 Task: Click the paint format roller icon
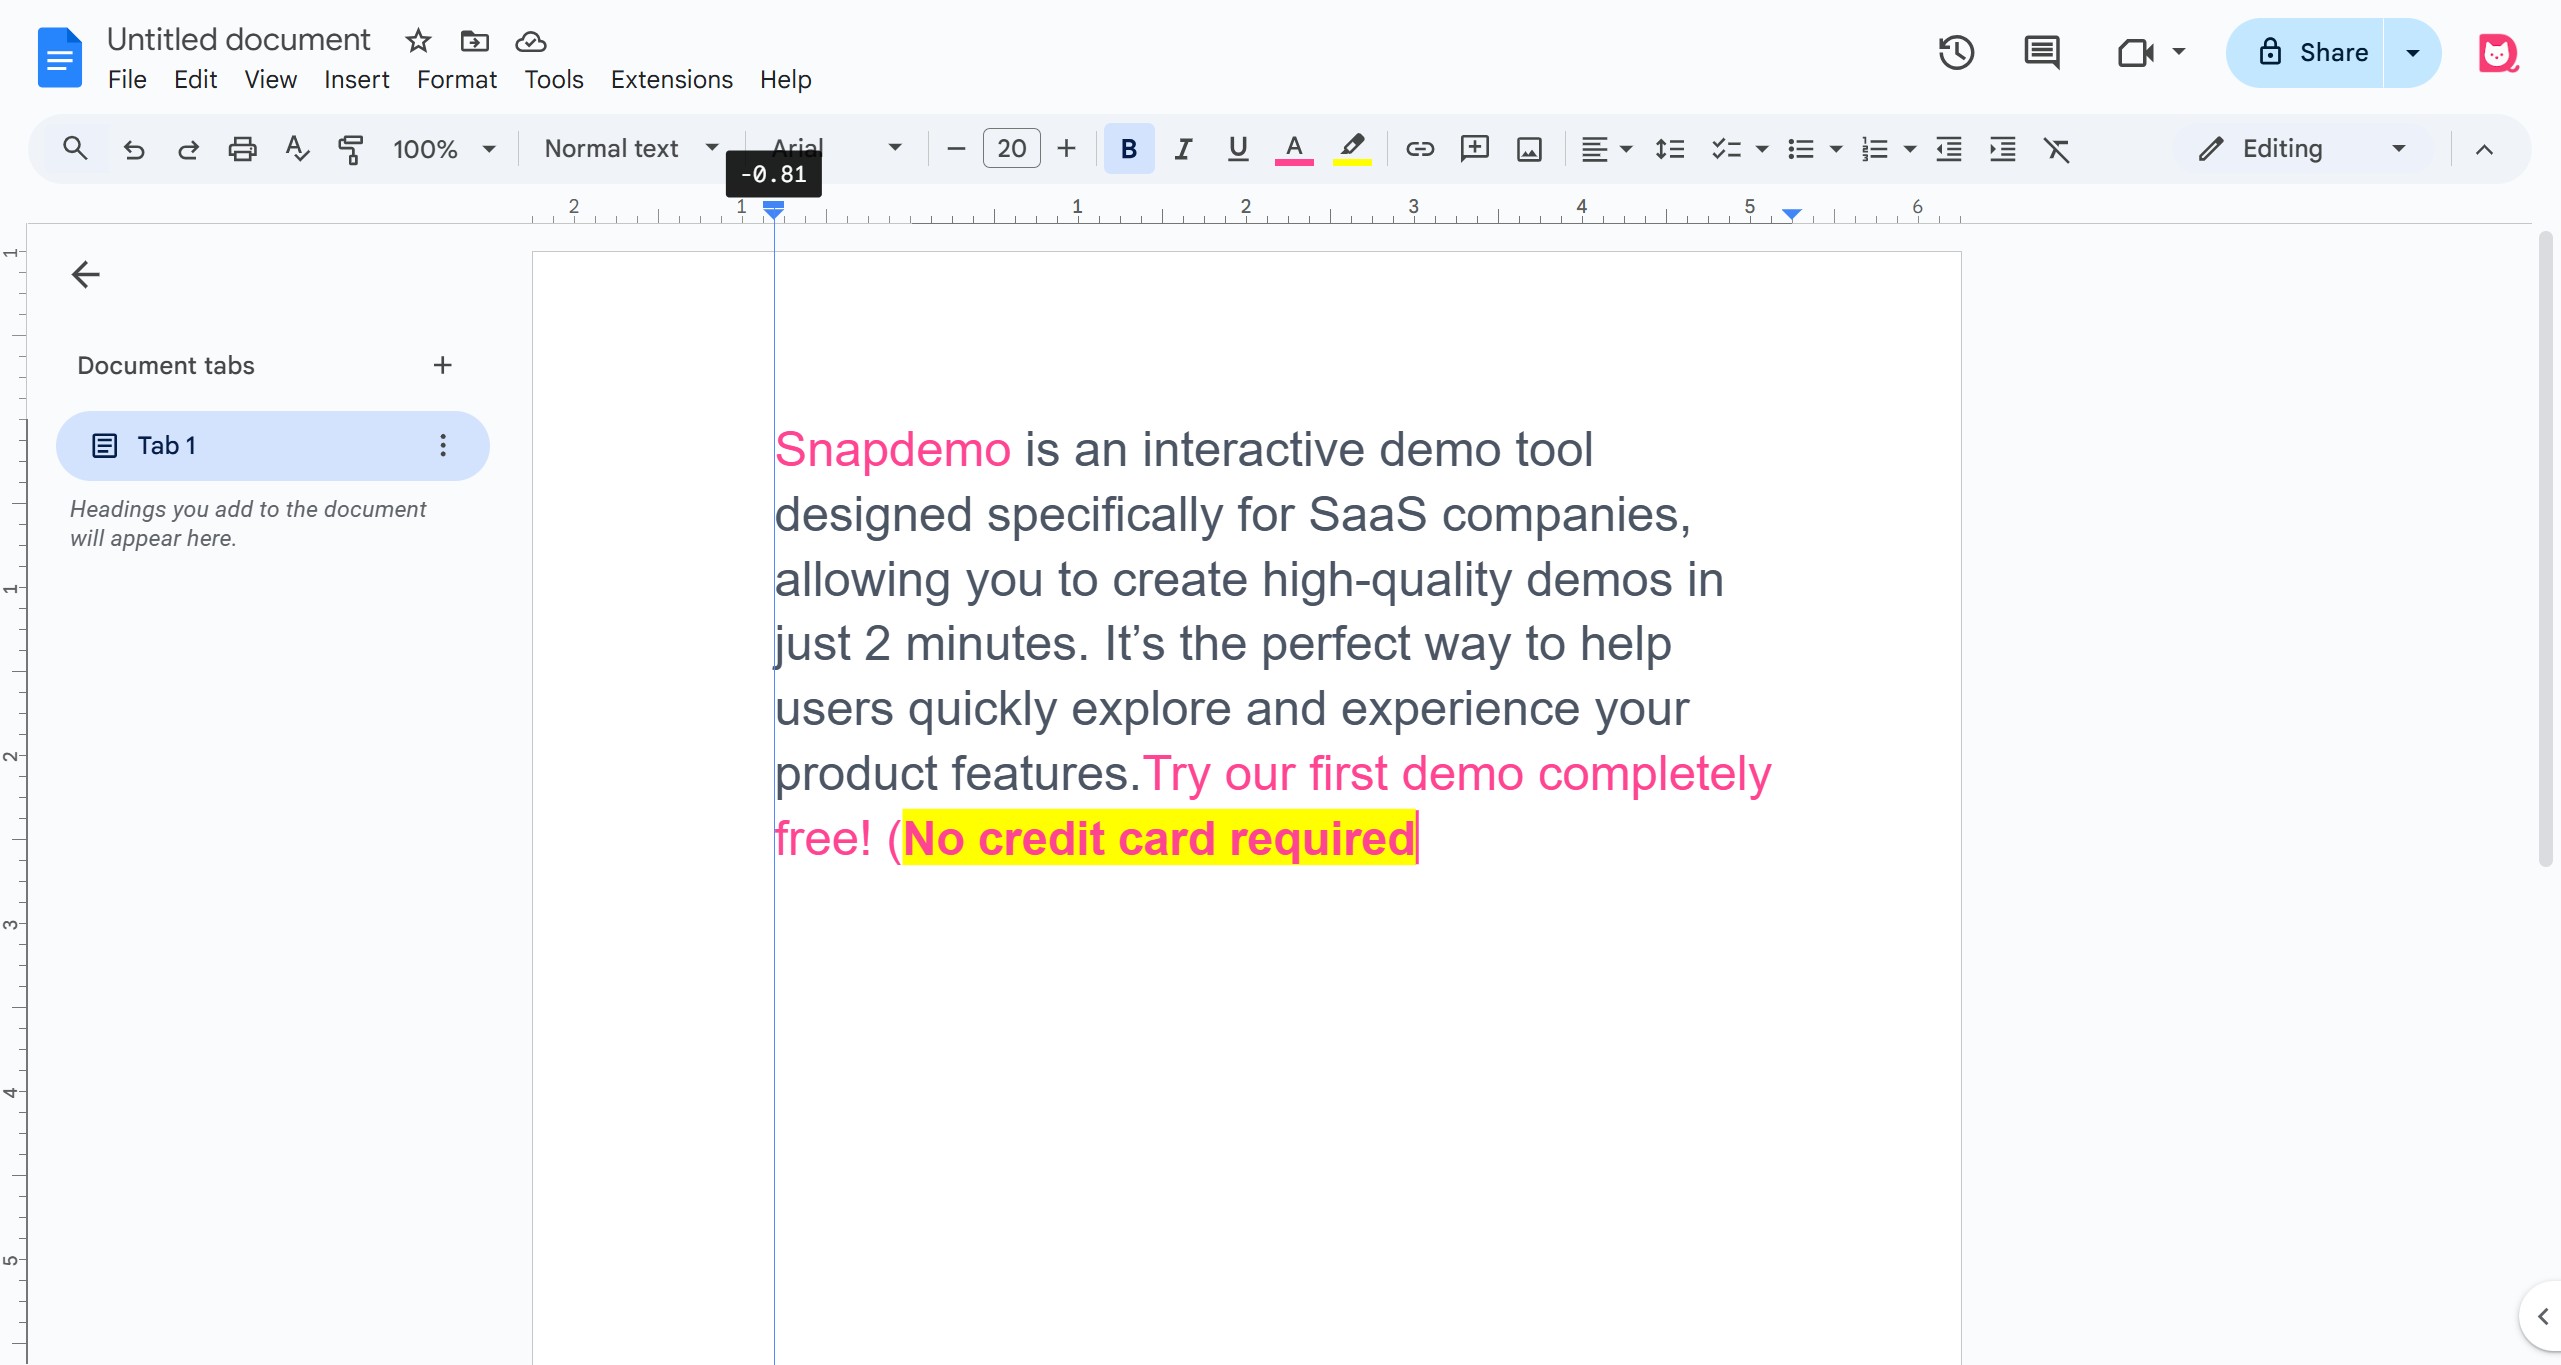click(x=350, y=149)
